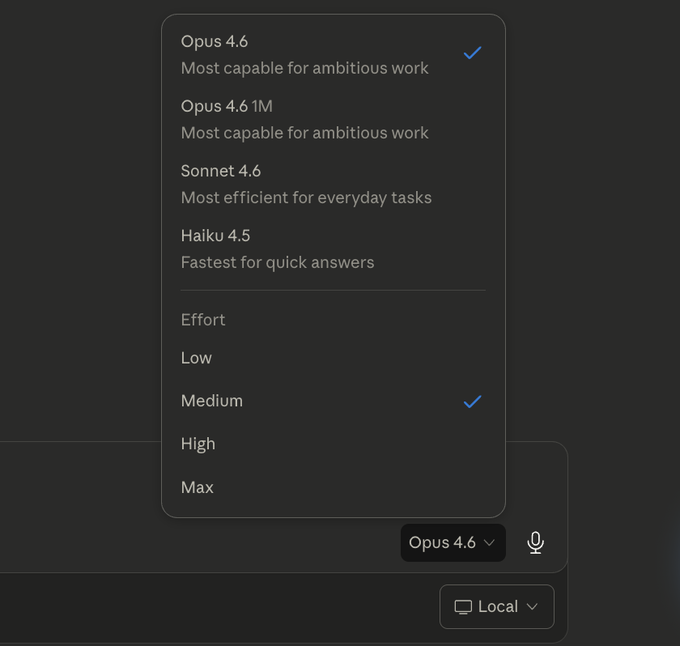The image size is (680, 646).
Task: Collapse the Opus 4.6 model selector button
Action: (x=452, y=543)
